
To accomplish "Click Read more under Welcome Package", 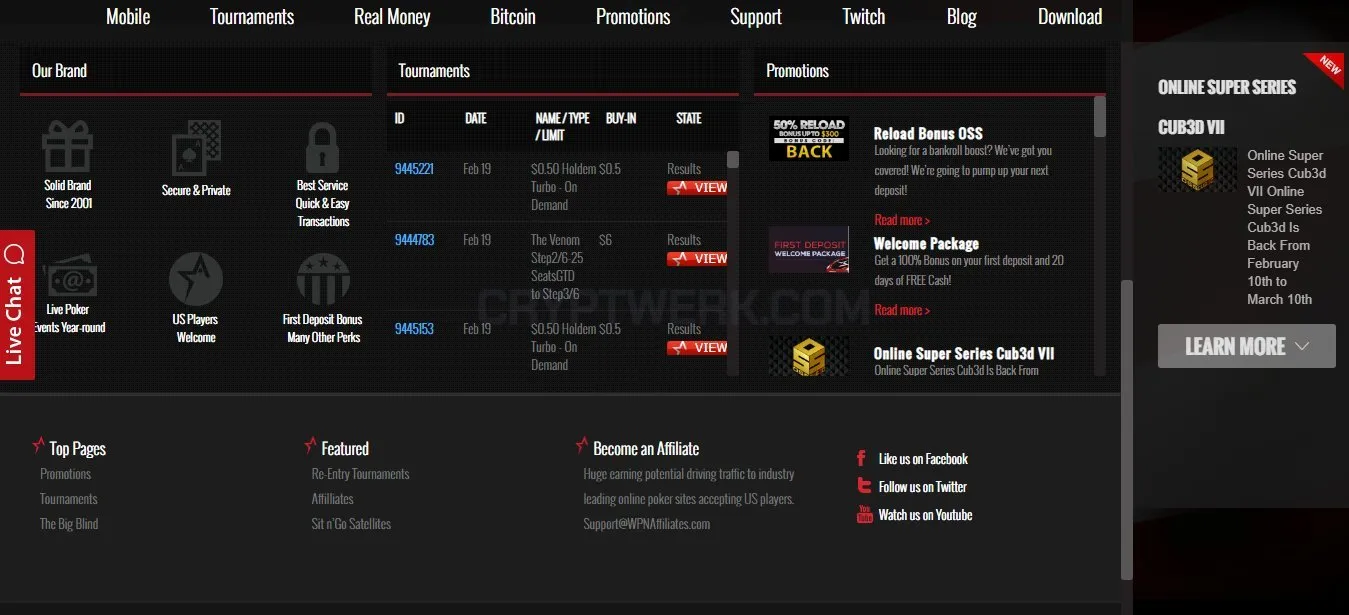I will click(x=902, y=310).
